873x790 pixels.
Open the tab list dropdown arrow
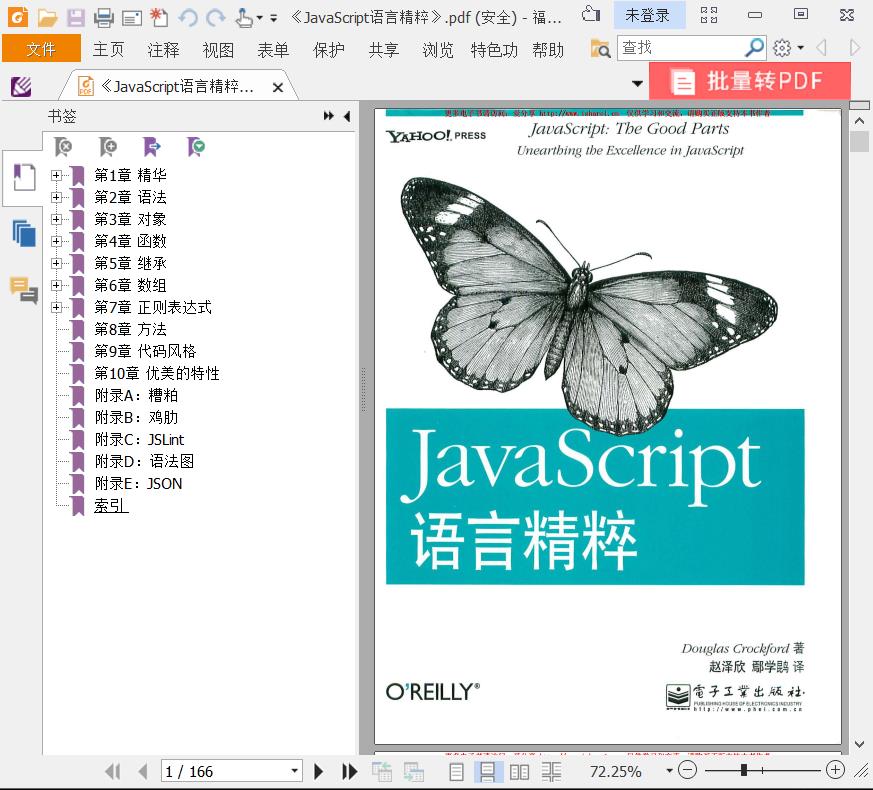click(637, 84)
